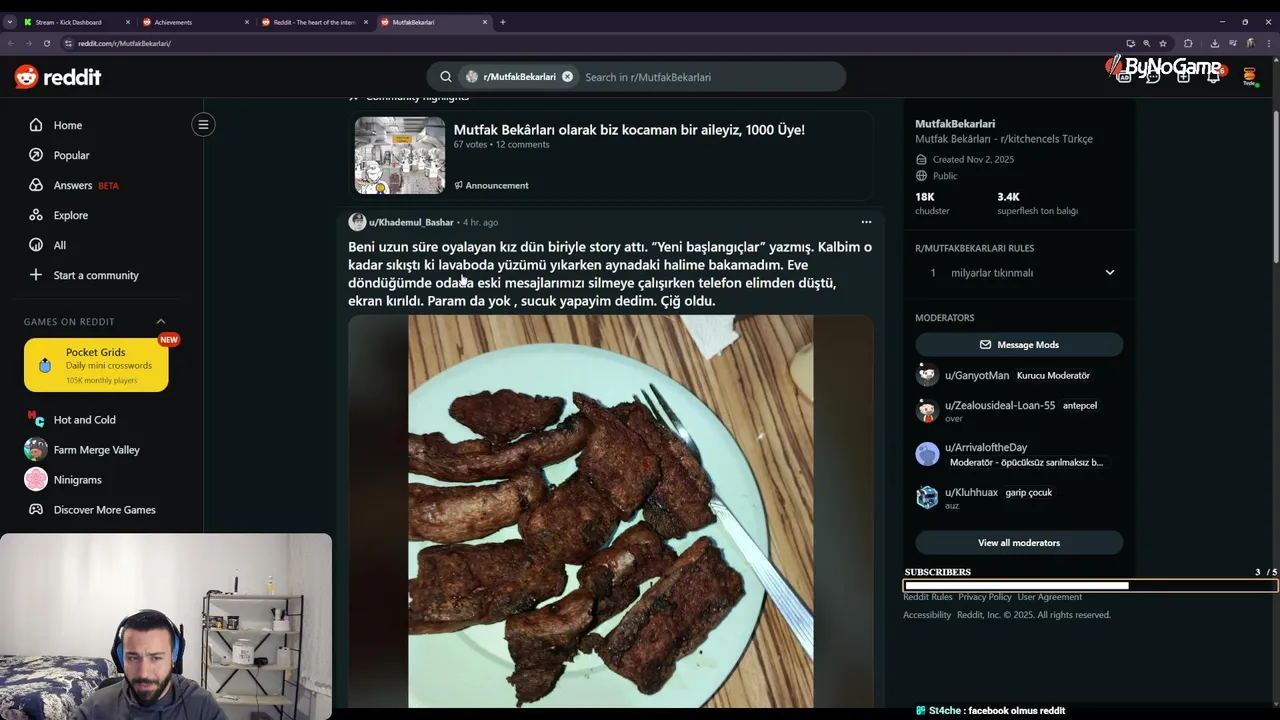Go to Popular in the sidebar
The height and width of the screenshot is (720, 1280).
point(71,155)
